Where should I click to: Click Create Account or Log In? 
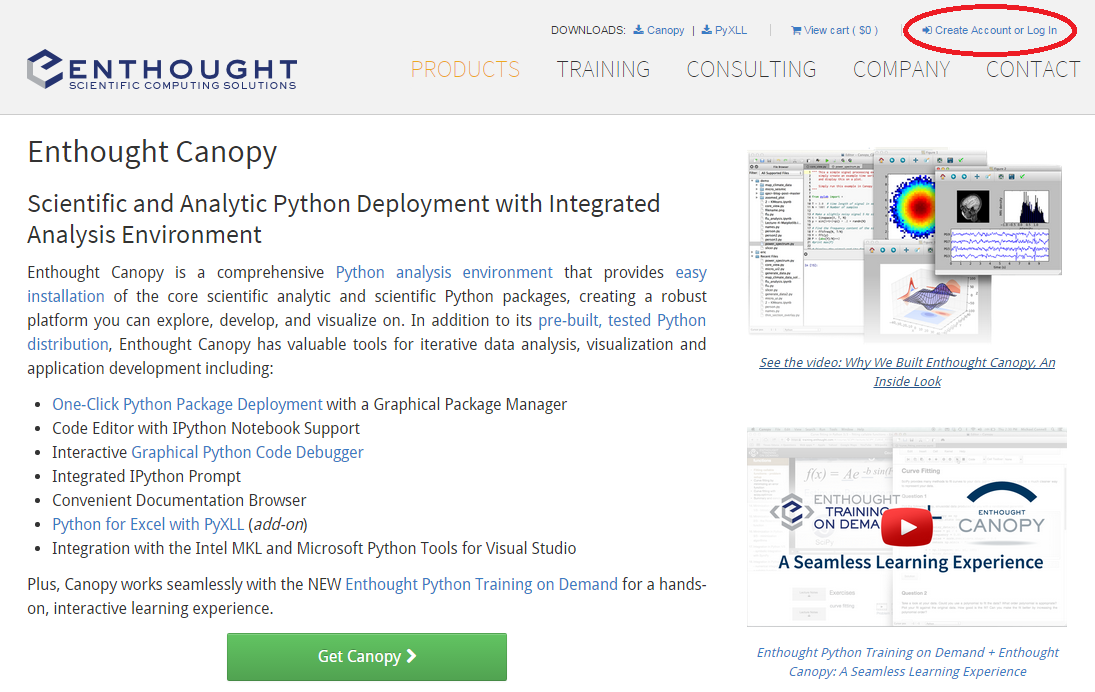pyautogui.click(x=996, y=30)
